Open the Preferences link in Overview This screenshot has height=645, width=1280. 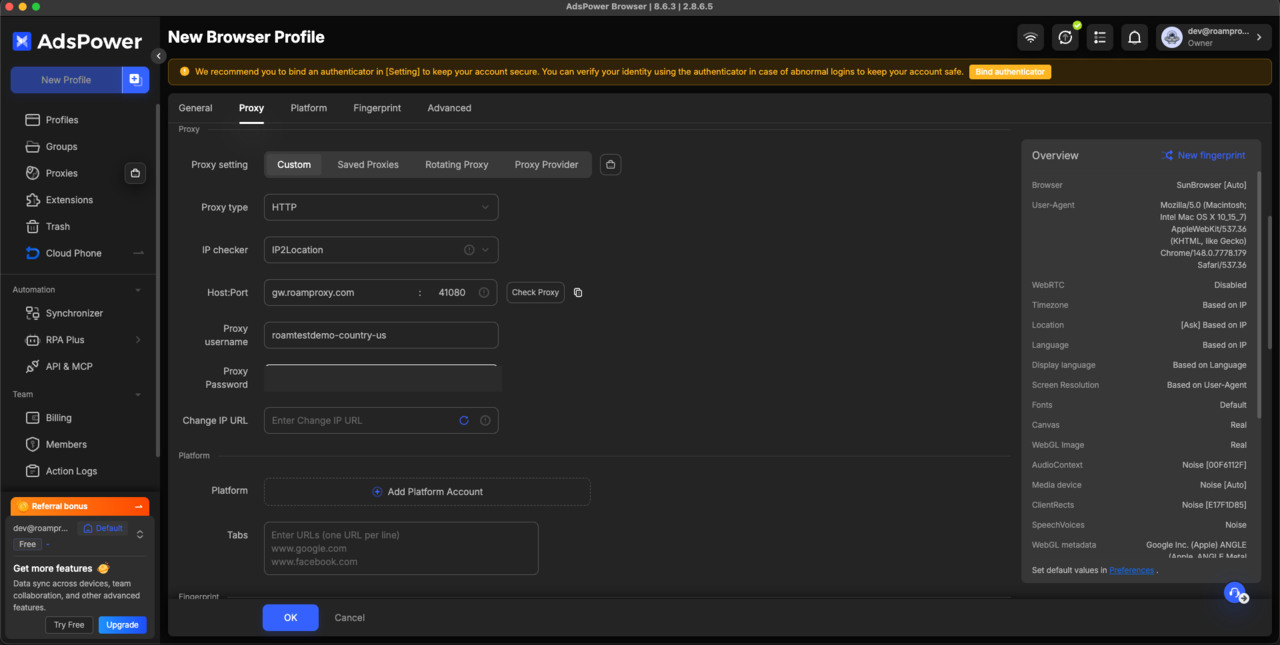1131,570
